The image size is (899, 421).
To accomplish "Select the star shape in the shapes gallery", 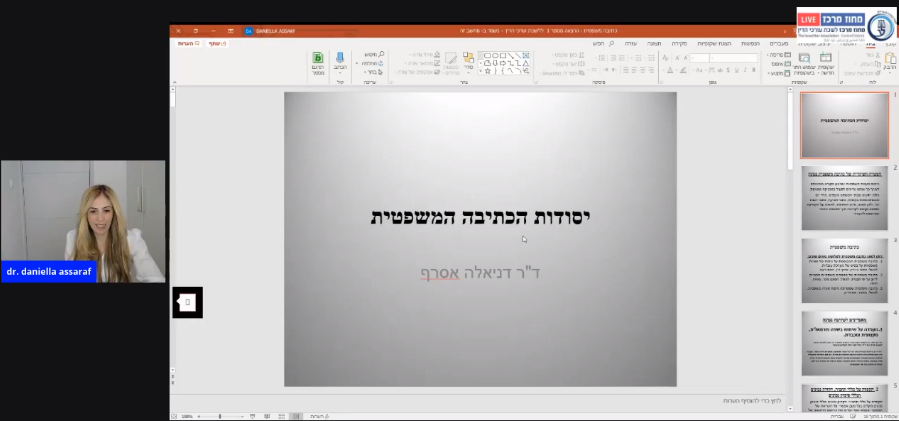I will (488, 71).
